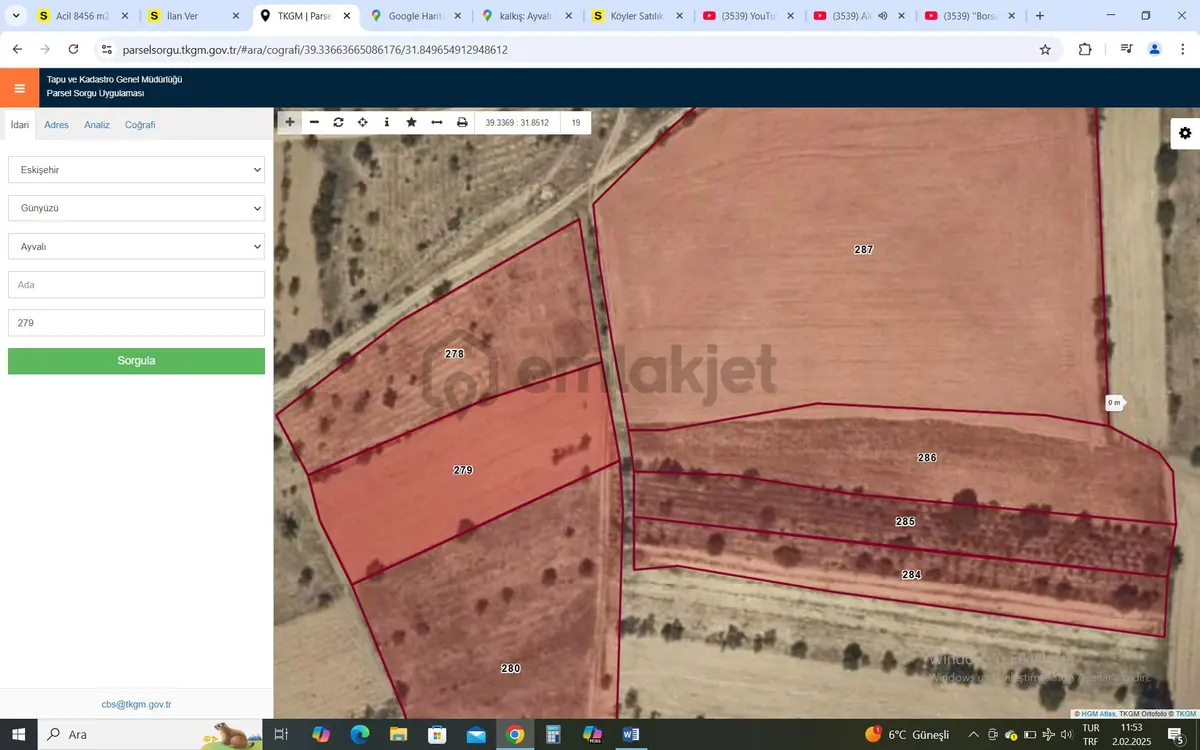1200x750 pixels.
Task: Expand the Ayvalı neighborhood dropdown
Action: point(136,246)
